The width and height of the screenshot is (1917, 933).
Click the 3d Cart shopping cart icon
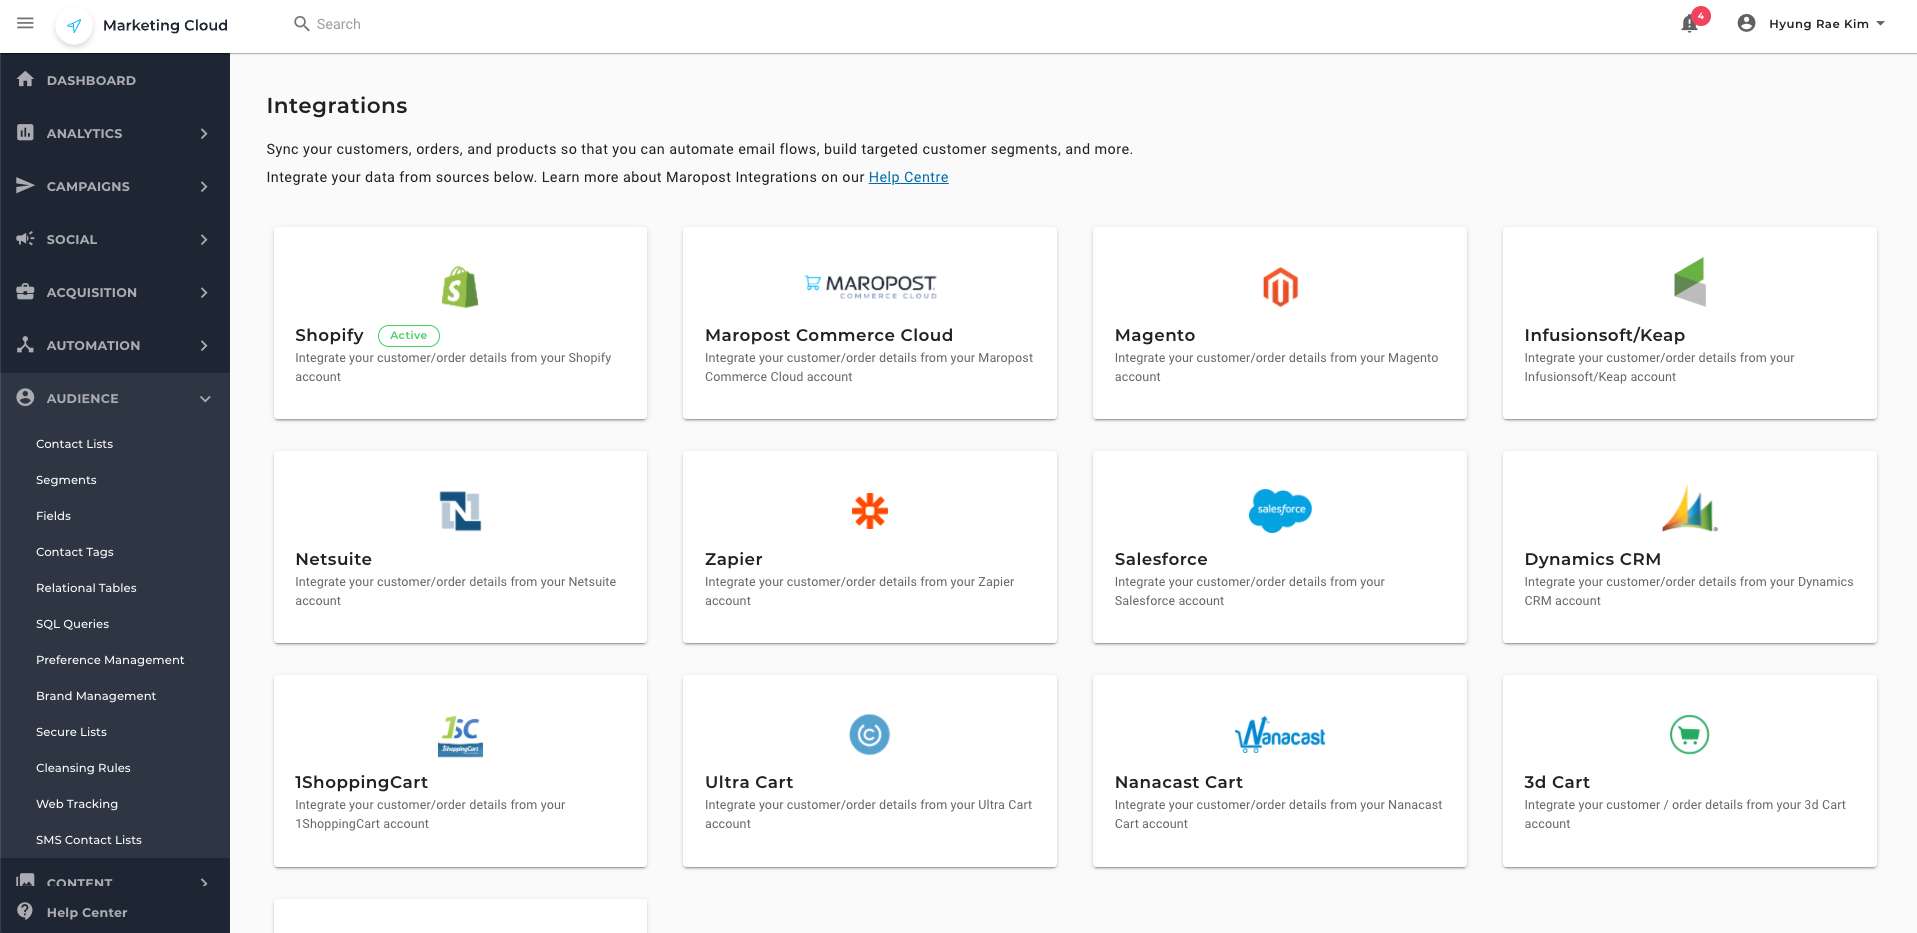[1689, 735]
